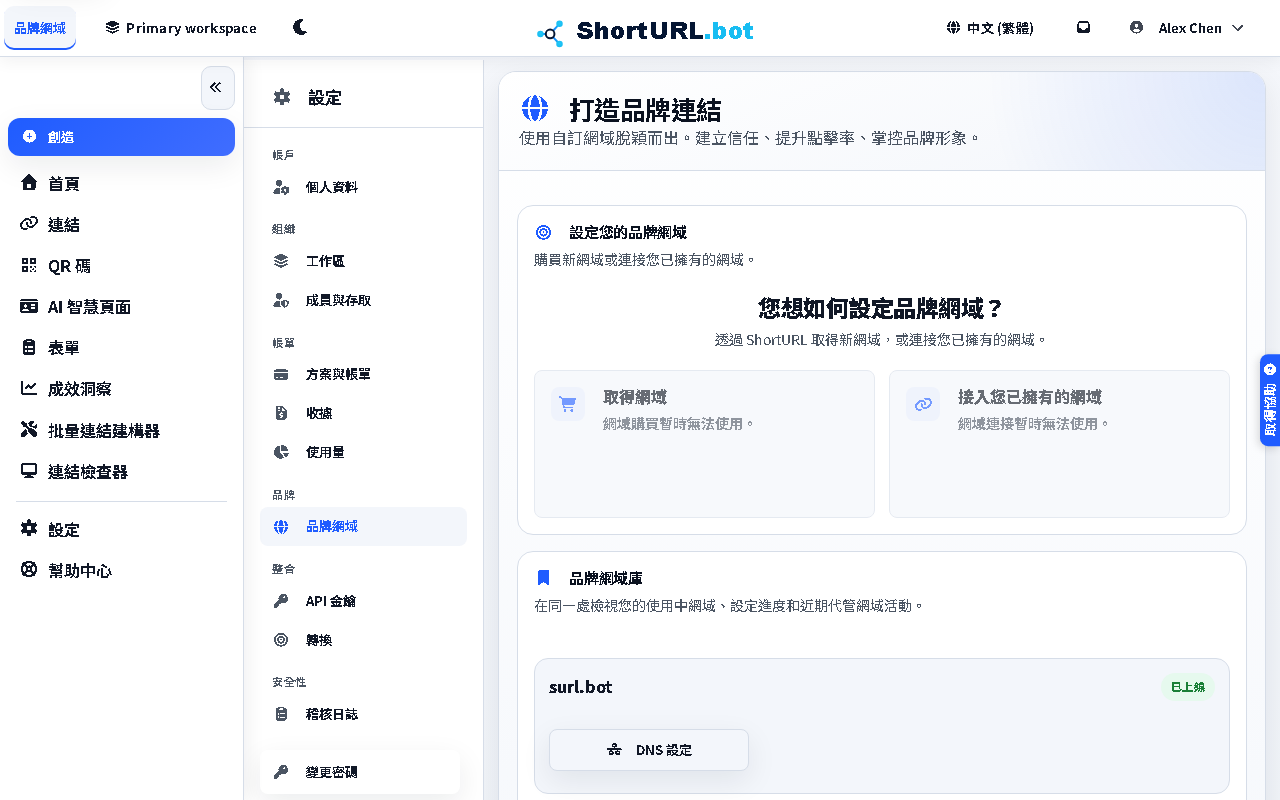Click the key icon beside API 金鑰
1280x800 pixels.
[281, 601]
